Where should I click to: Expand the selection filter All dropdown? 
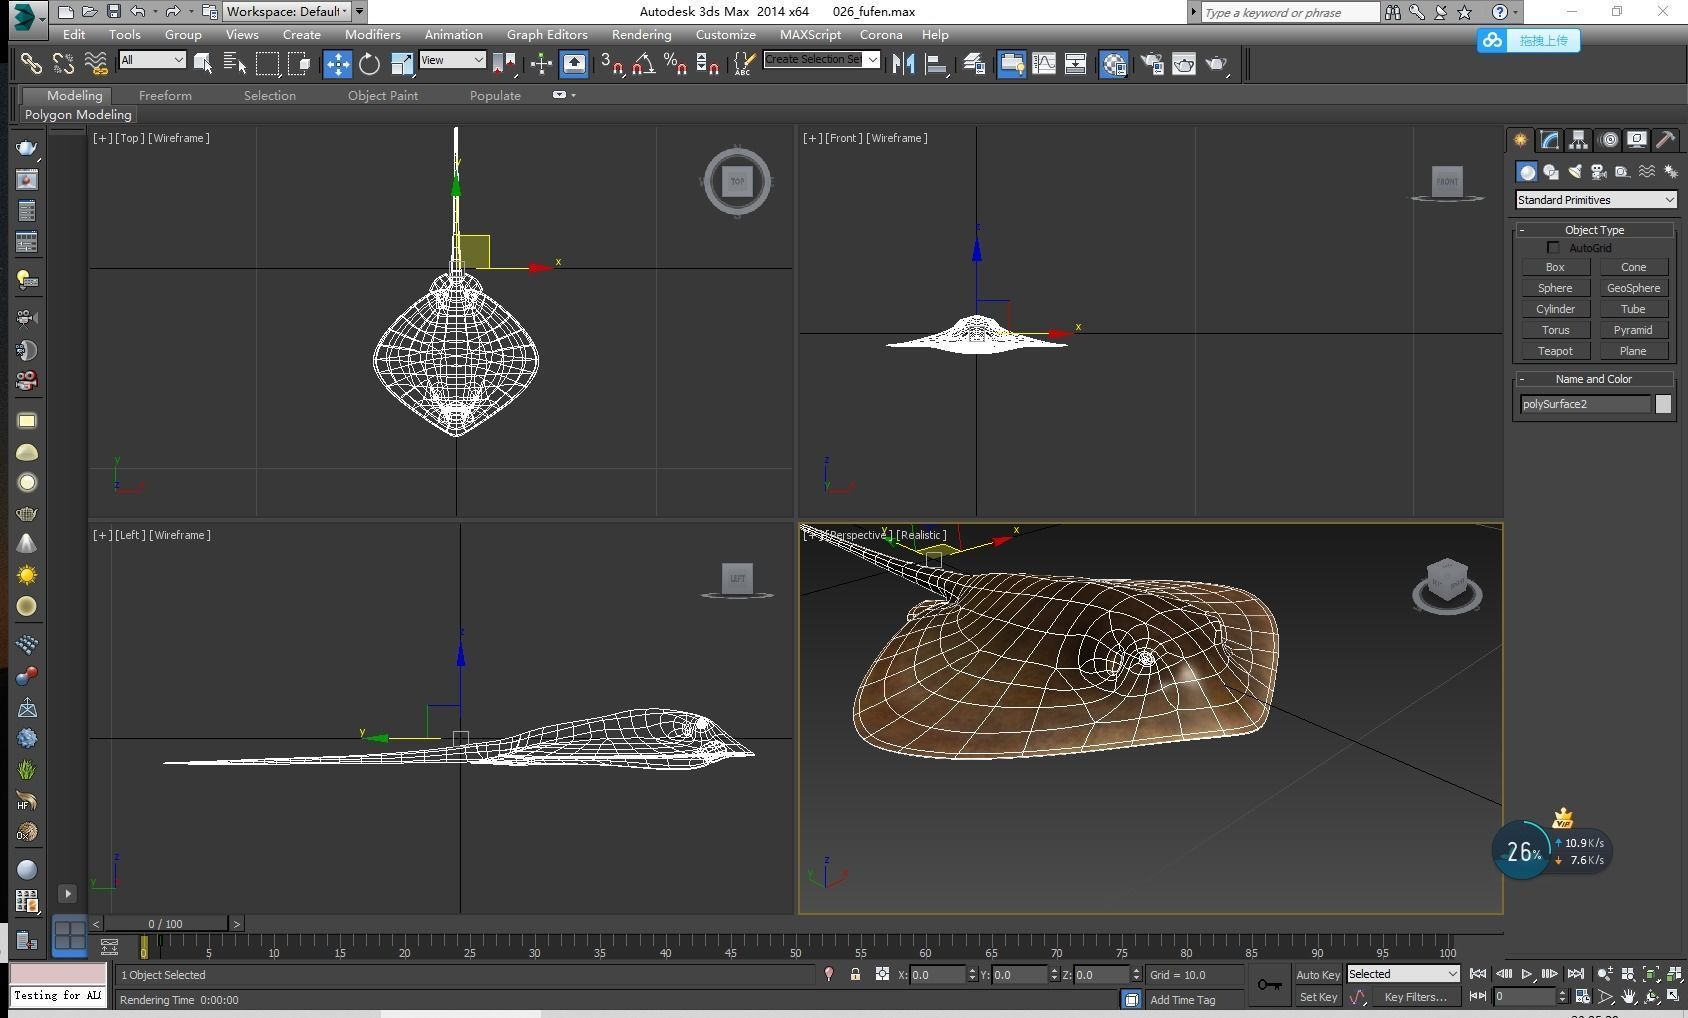(152, 60)
